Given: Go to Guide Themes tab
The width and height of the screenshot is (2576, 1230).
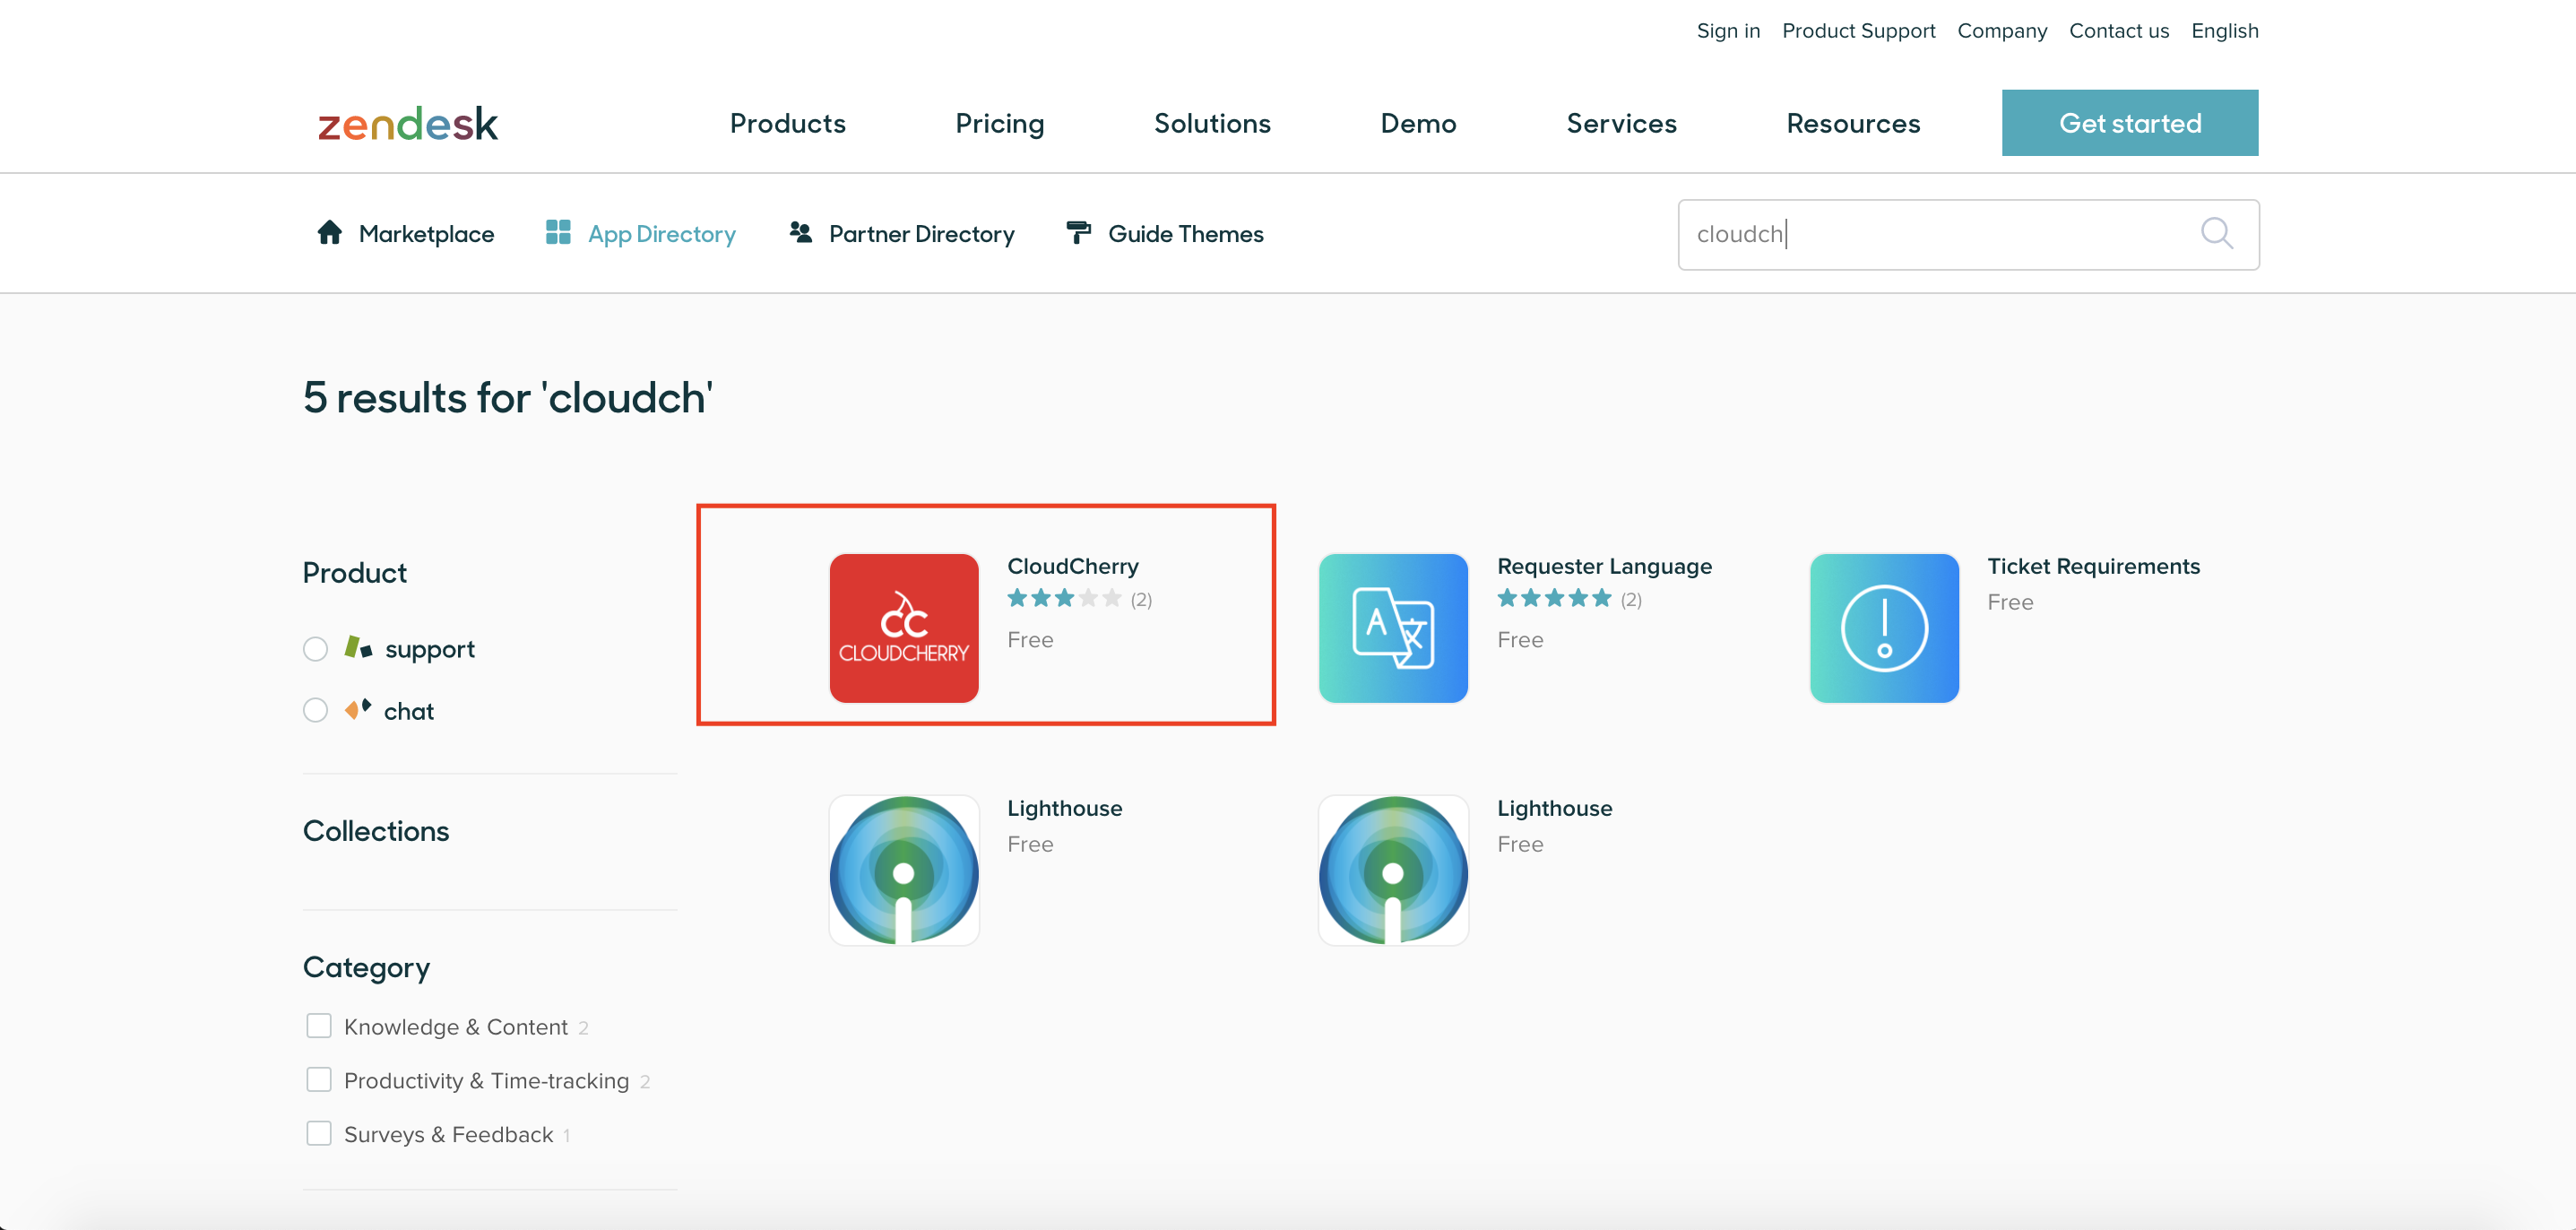Looking at the screenshot, I should [1165, 233].
